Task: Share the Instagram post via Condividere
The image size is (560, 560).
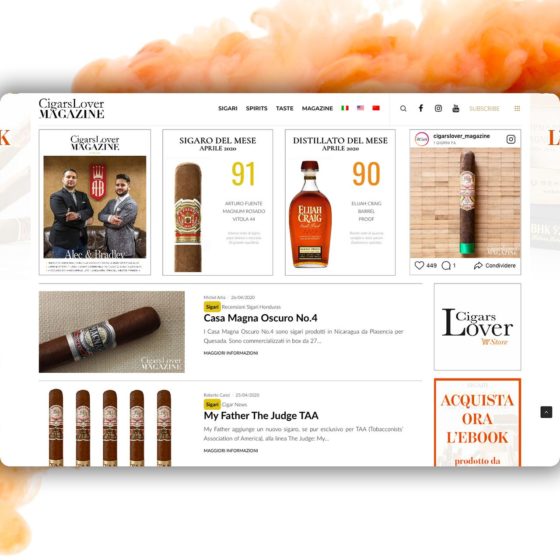Action: click(x=495, y=265)
